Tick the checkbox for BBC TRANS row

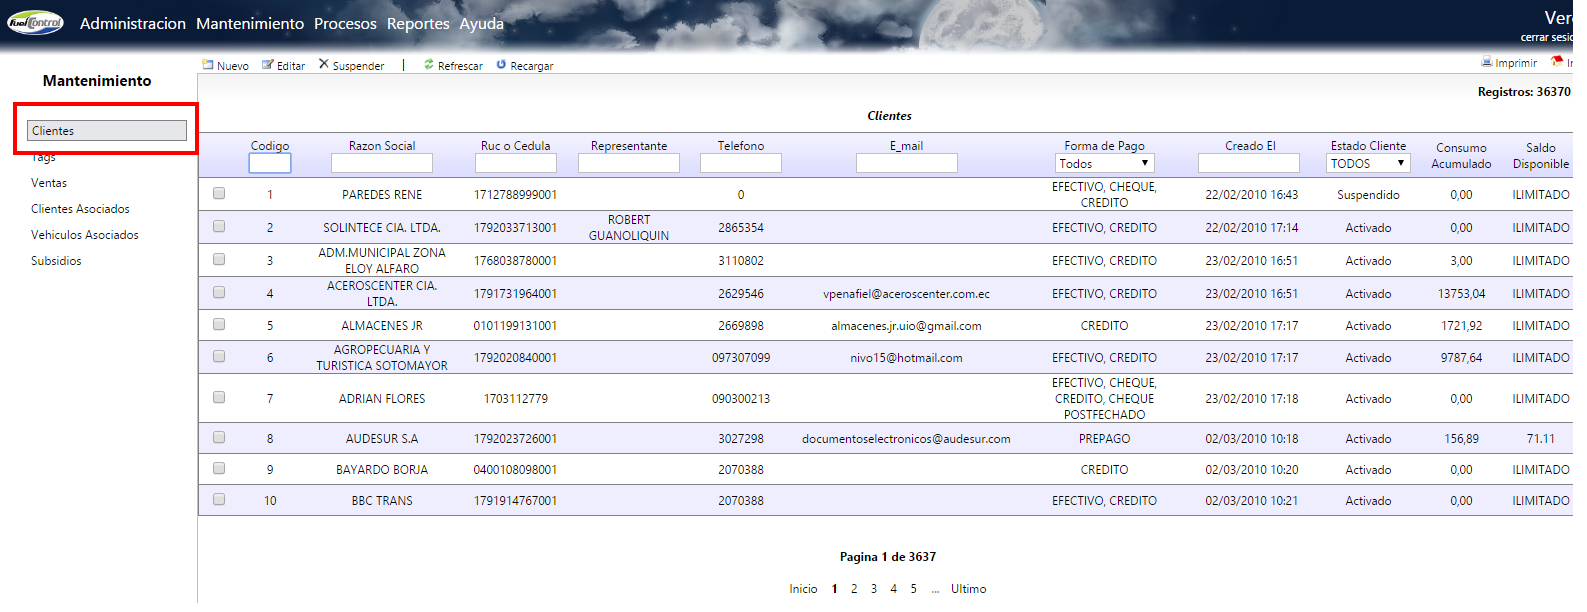(219, 499)
